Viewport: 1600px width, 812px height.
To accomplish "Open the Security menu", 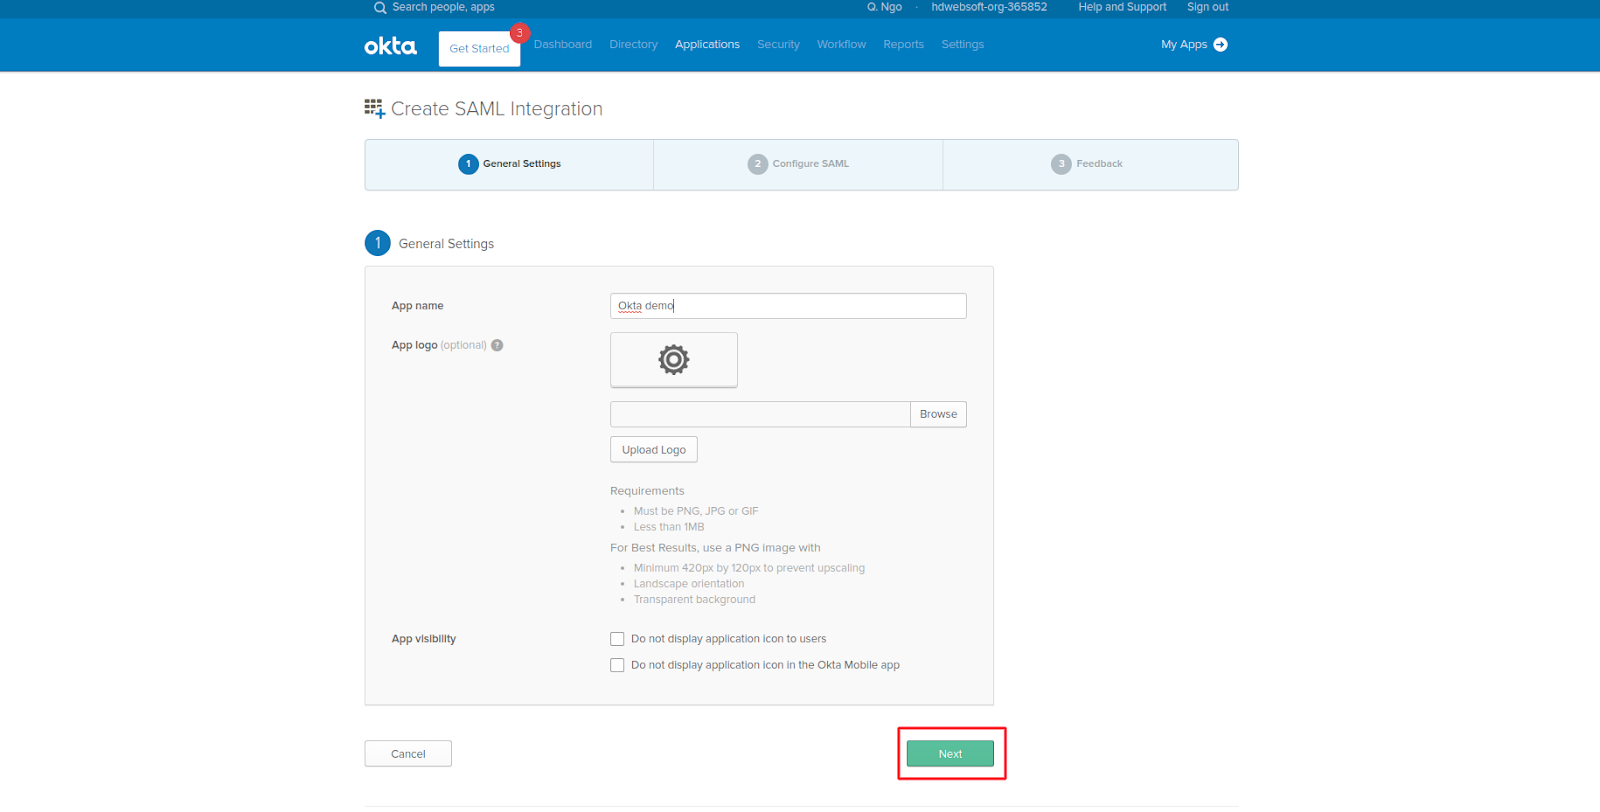I will click(778, 45).
